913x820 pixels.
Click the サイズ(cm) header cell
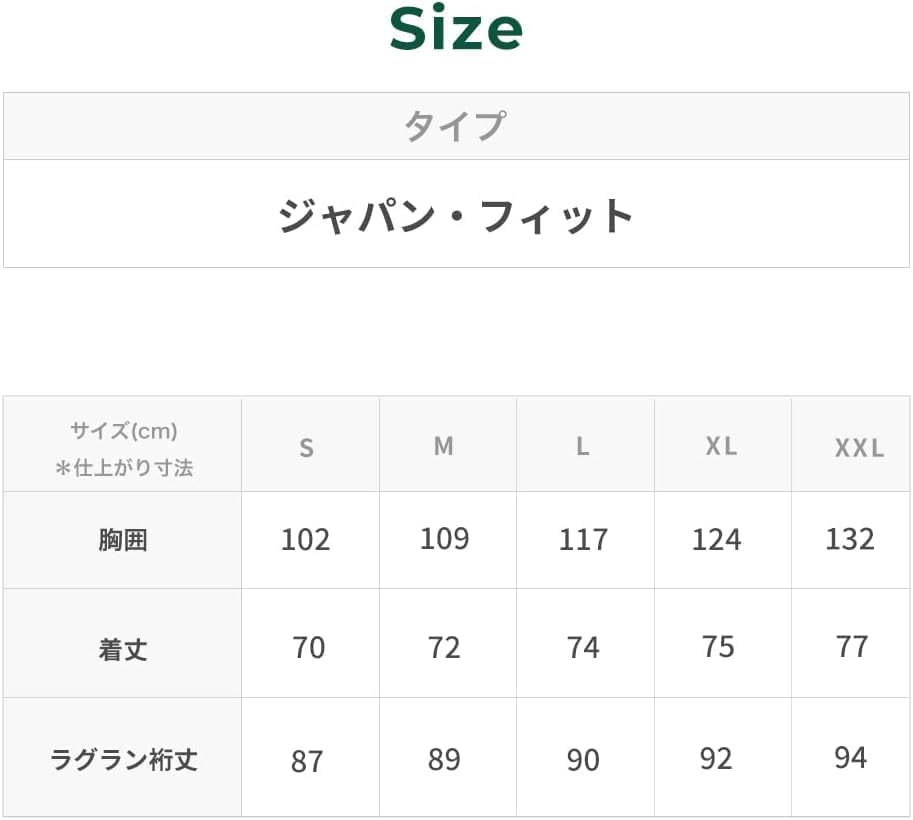[123, 448]
